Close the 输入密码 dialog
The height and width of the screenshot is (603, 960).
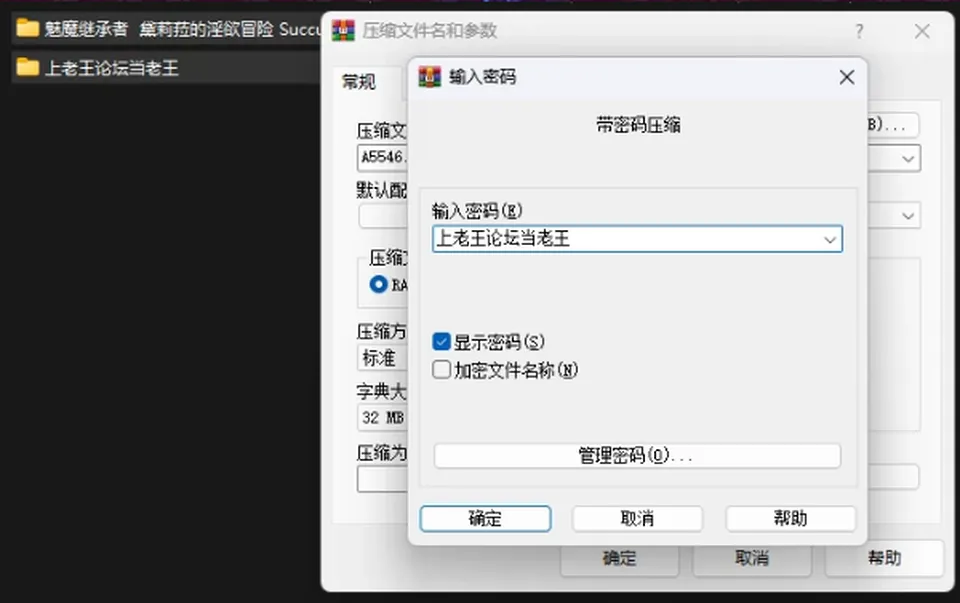(847, 77)
